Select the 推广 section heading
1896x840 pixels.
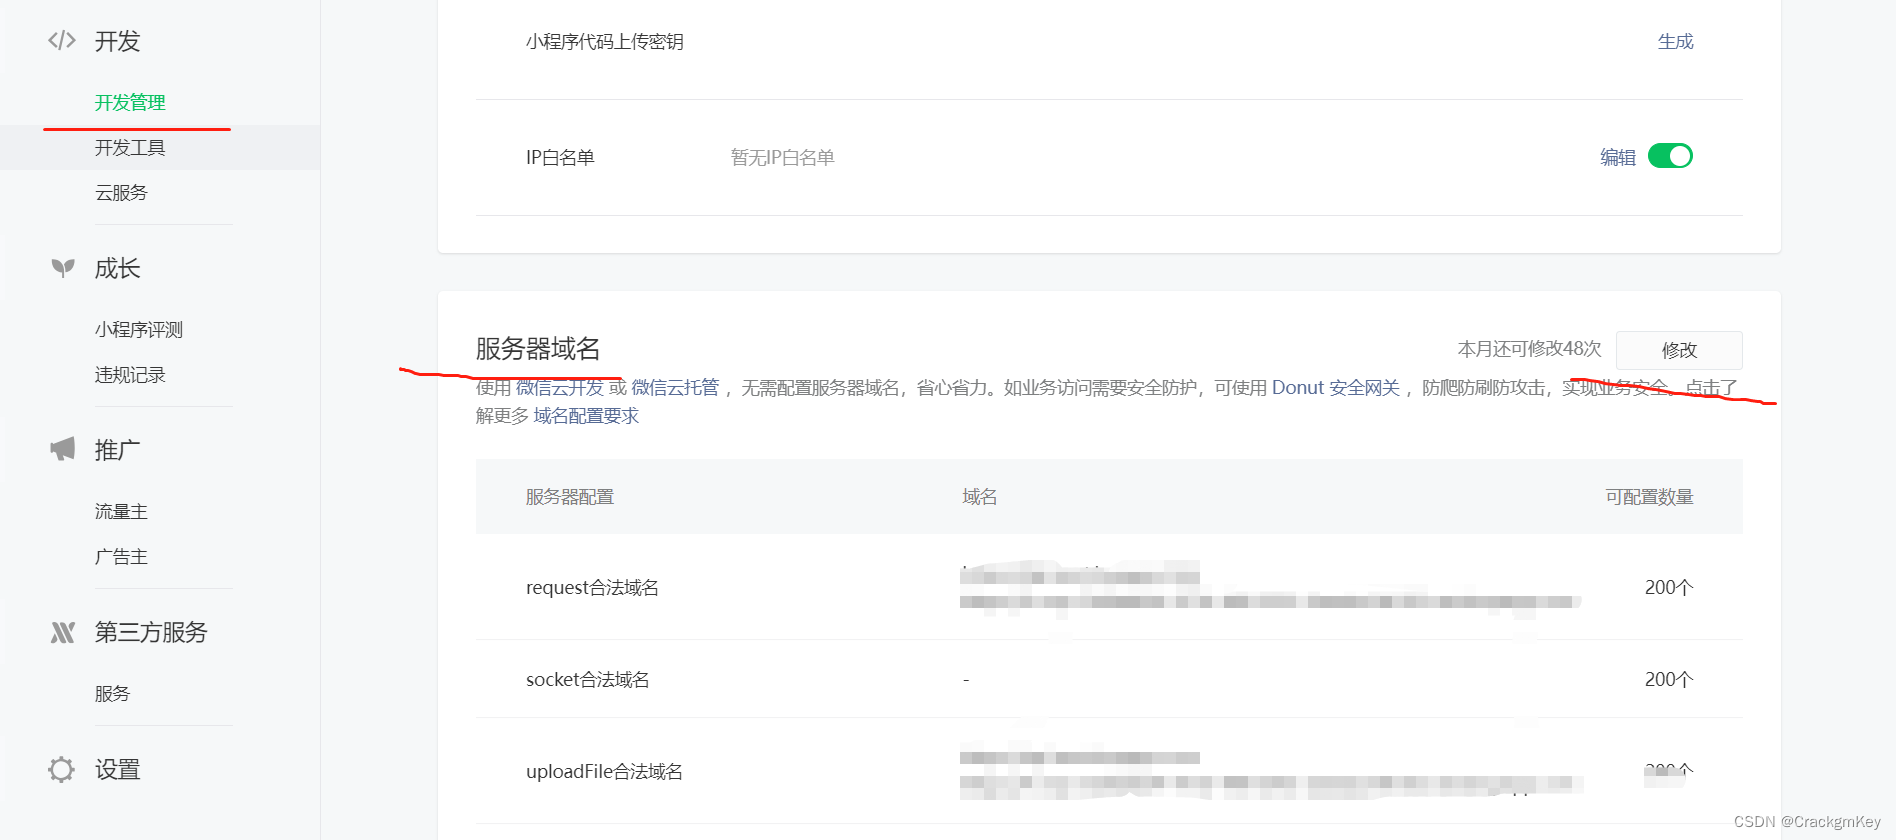[117, 450]
